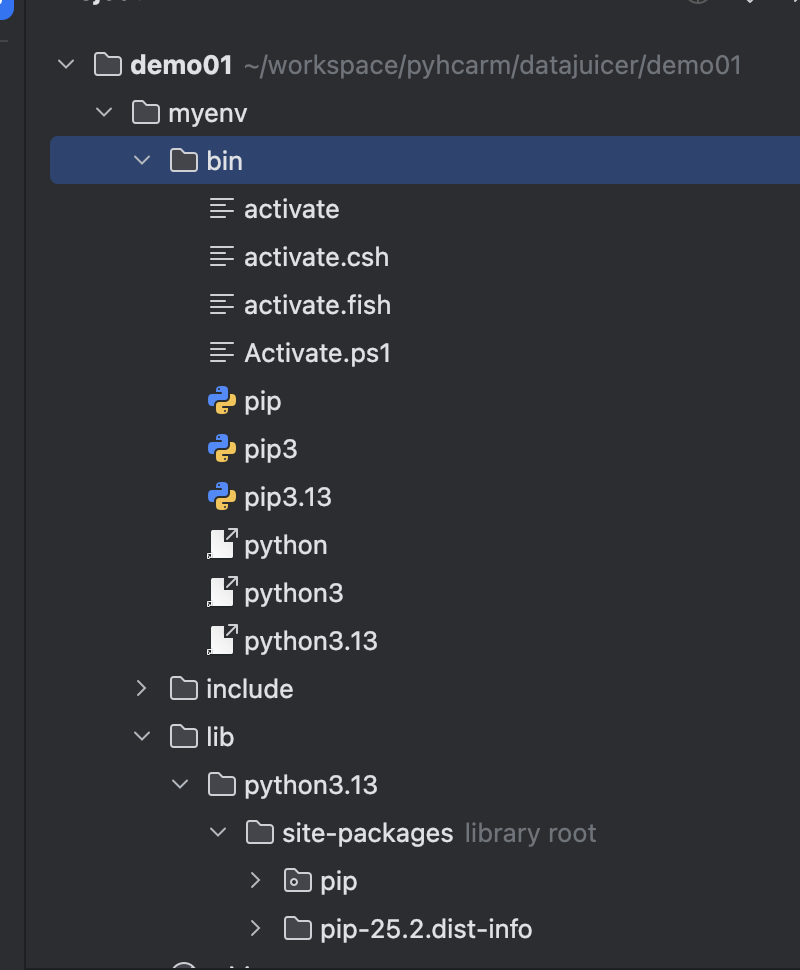Screen dimensions: 800x970
Task: Collapse the myenv folder
Action: coord(104,113)
